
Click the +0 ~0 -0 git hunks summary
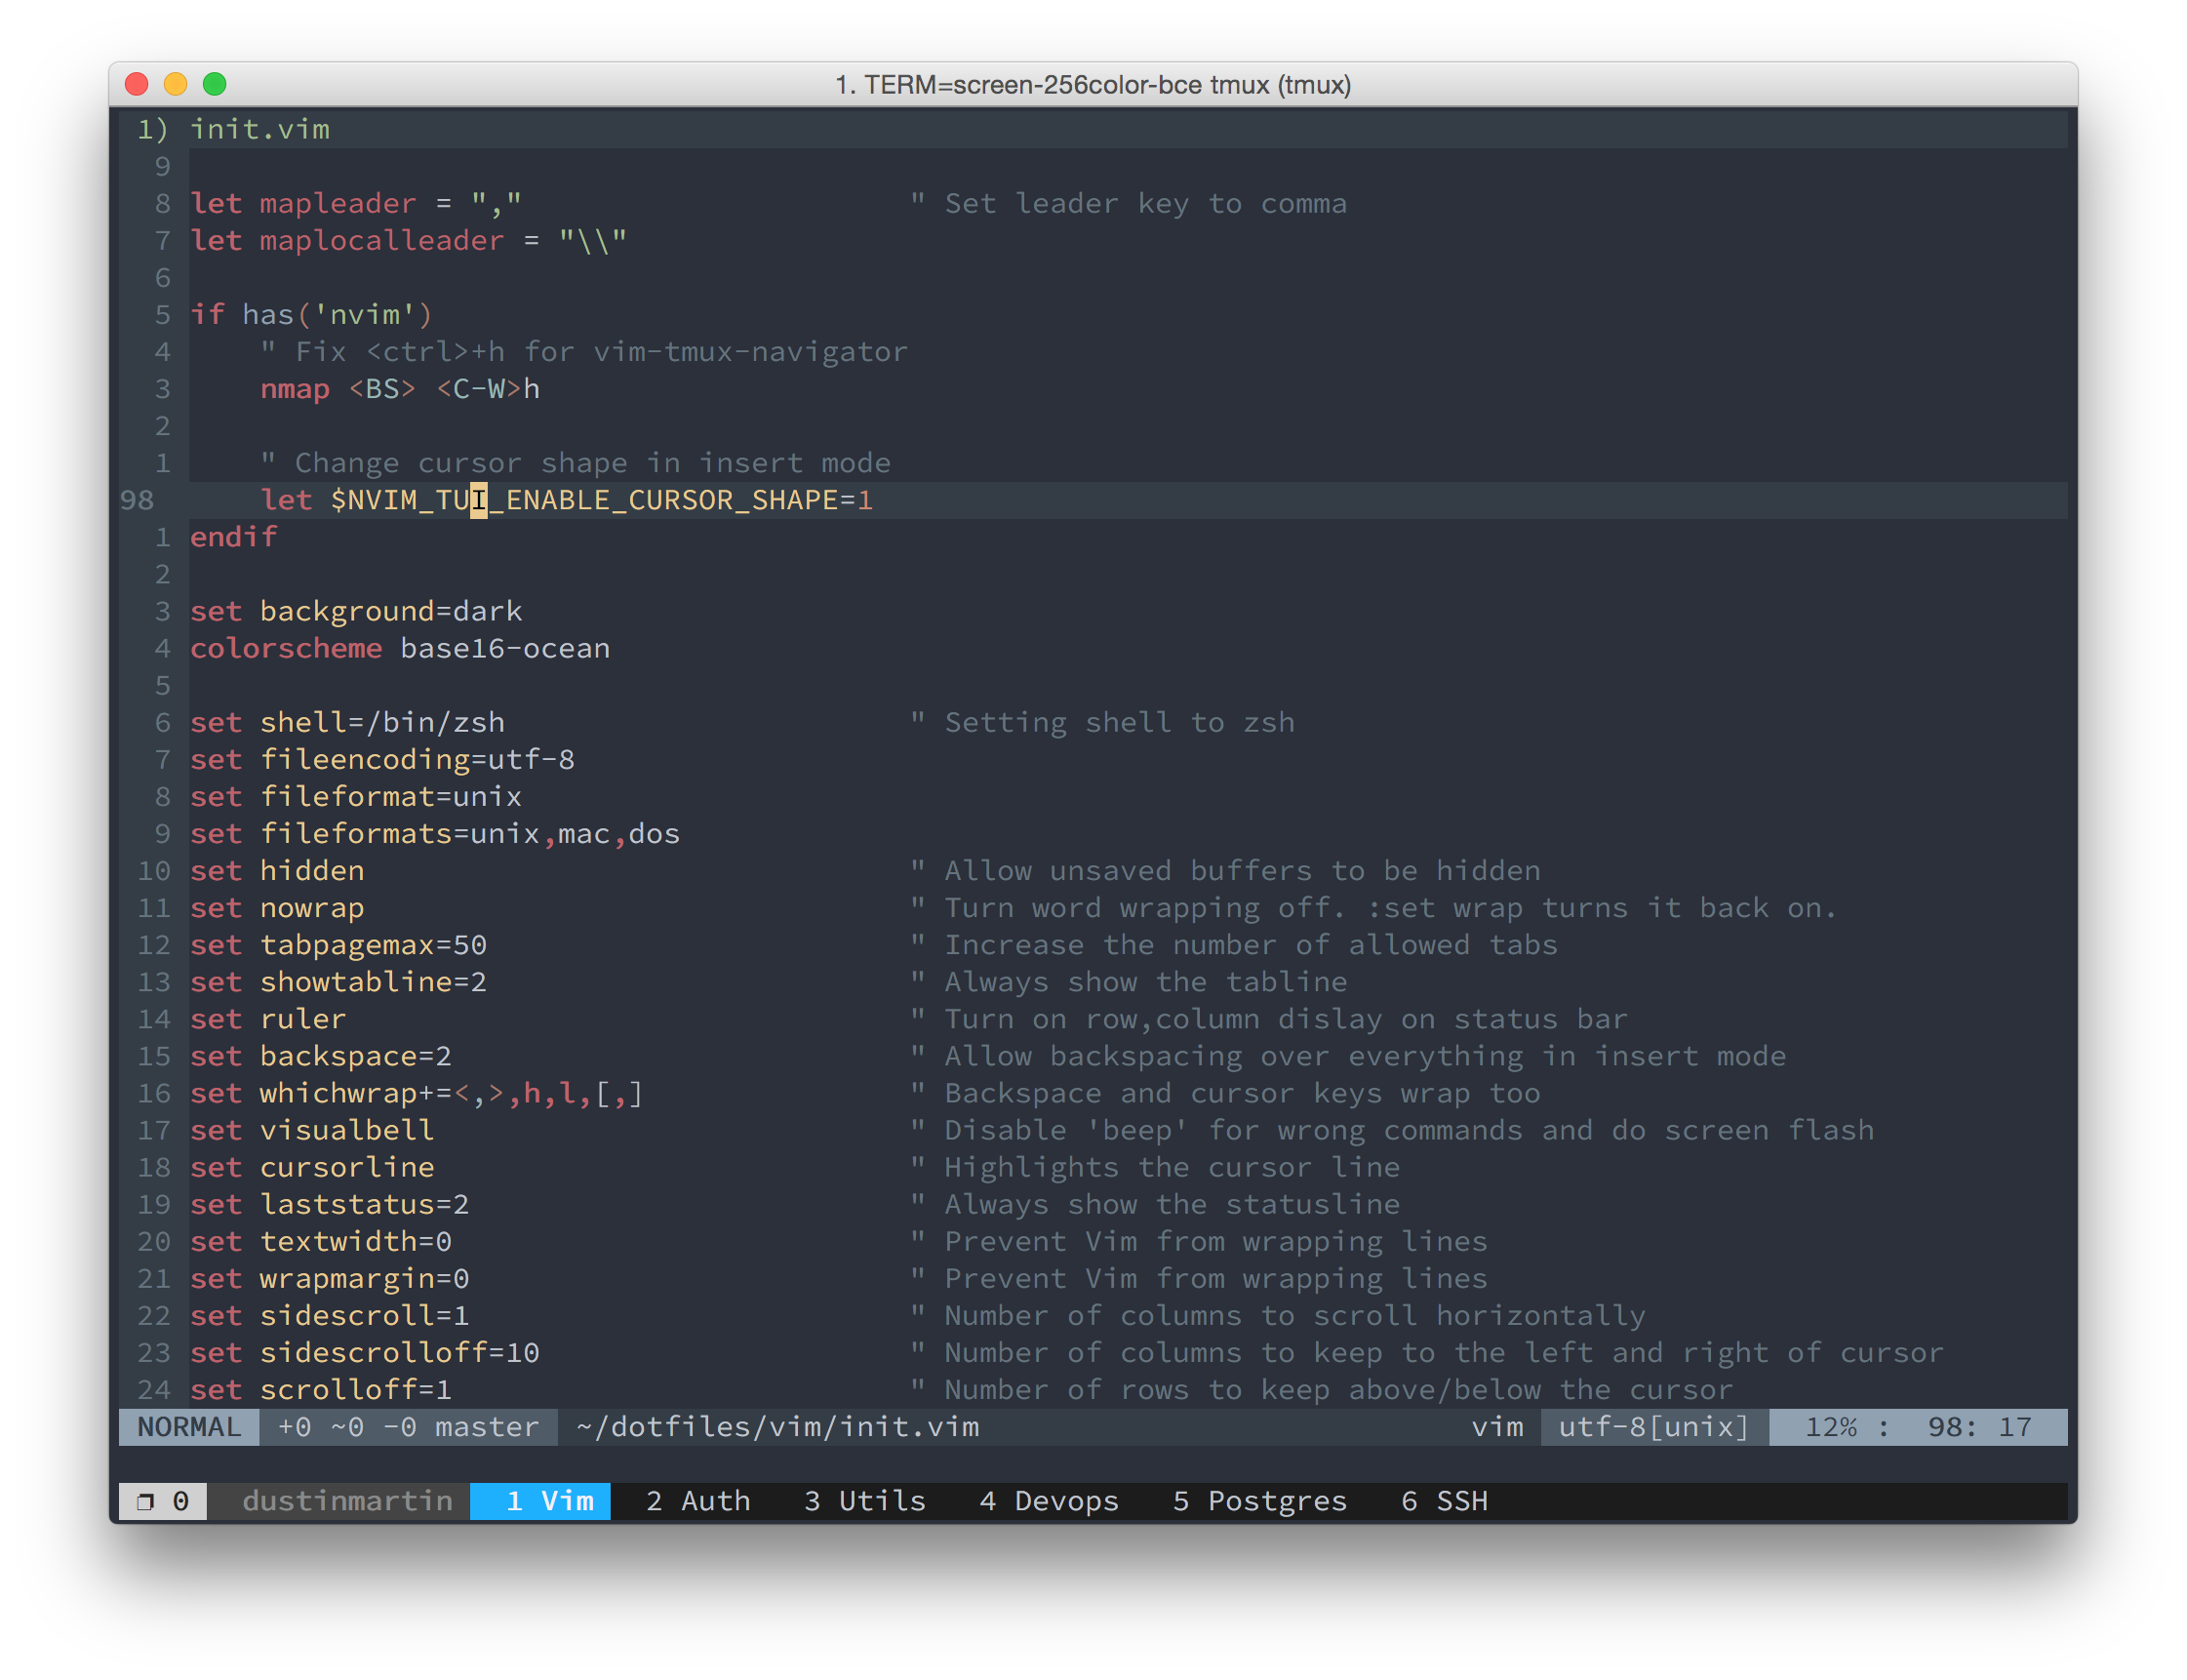tap(347, 1427)
